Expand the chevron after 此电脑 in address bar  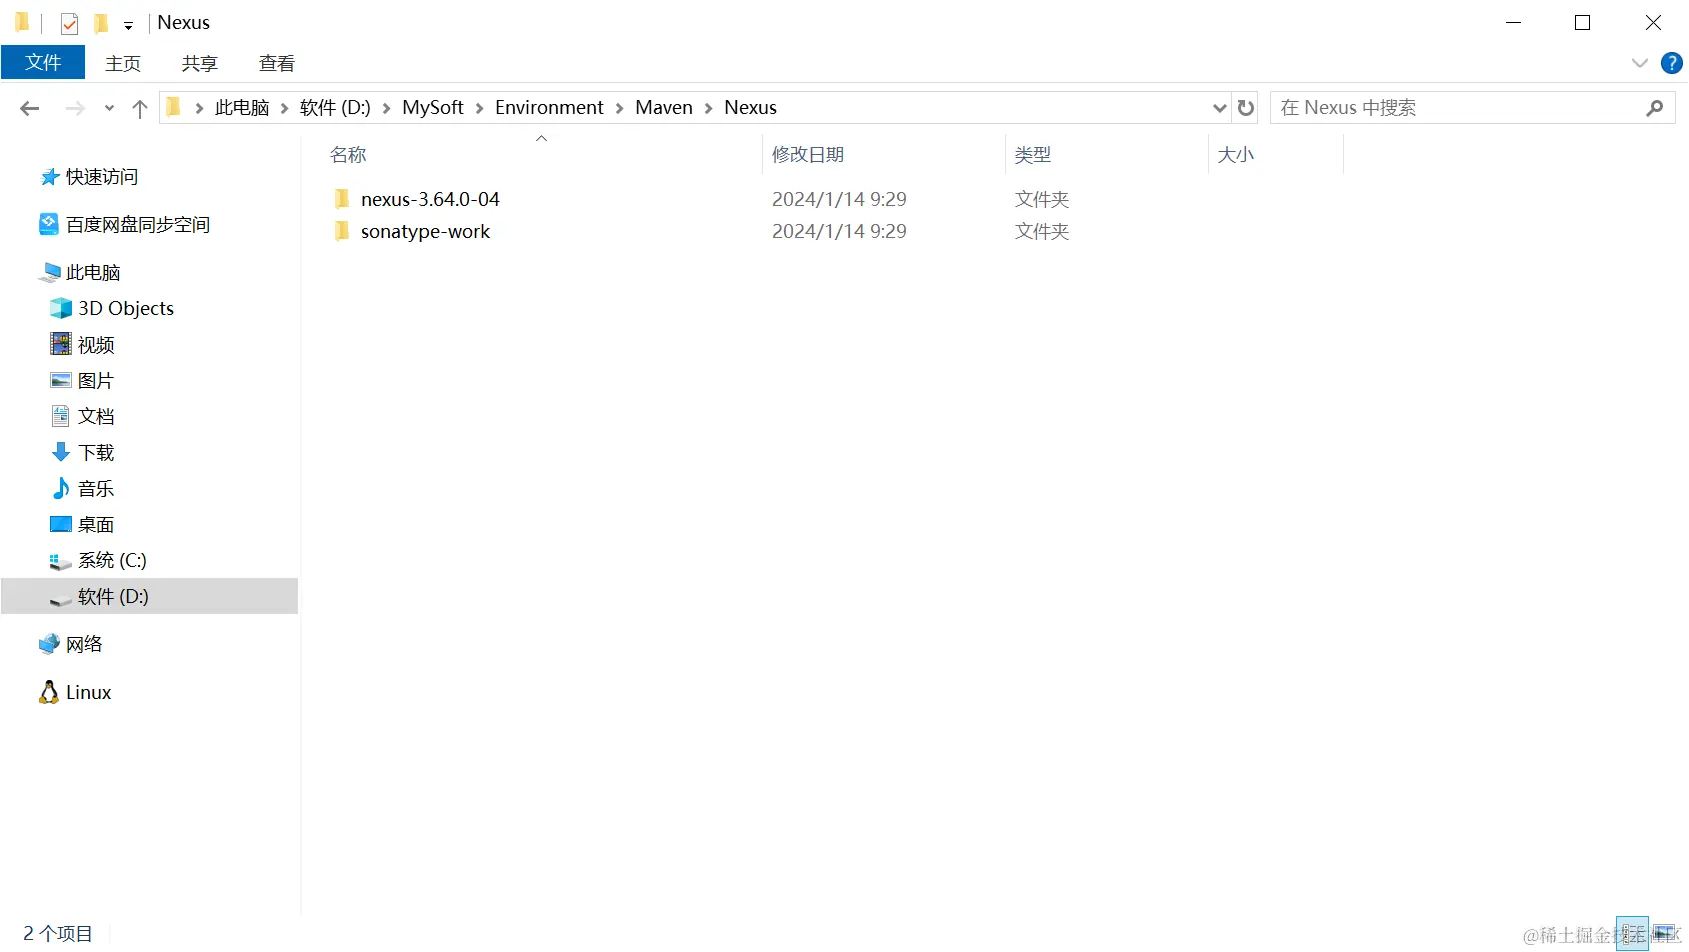point(285,108)
